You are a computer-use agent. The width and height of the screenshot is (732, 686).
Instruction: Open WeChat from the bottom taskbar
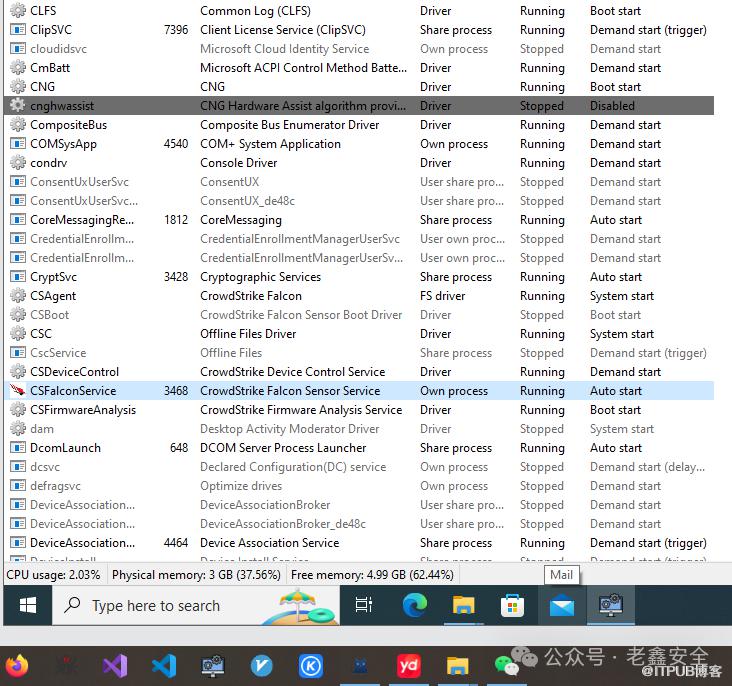pyautogui.click(x=507, y=665)
